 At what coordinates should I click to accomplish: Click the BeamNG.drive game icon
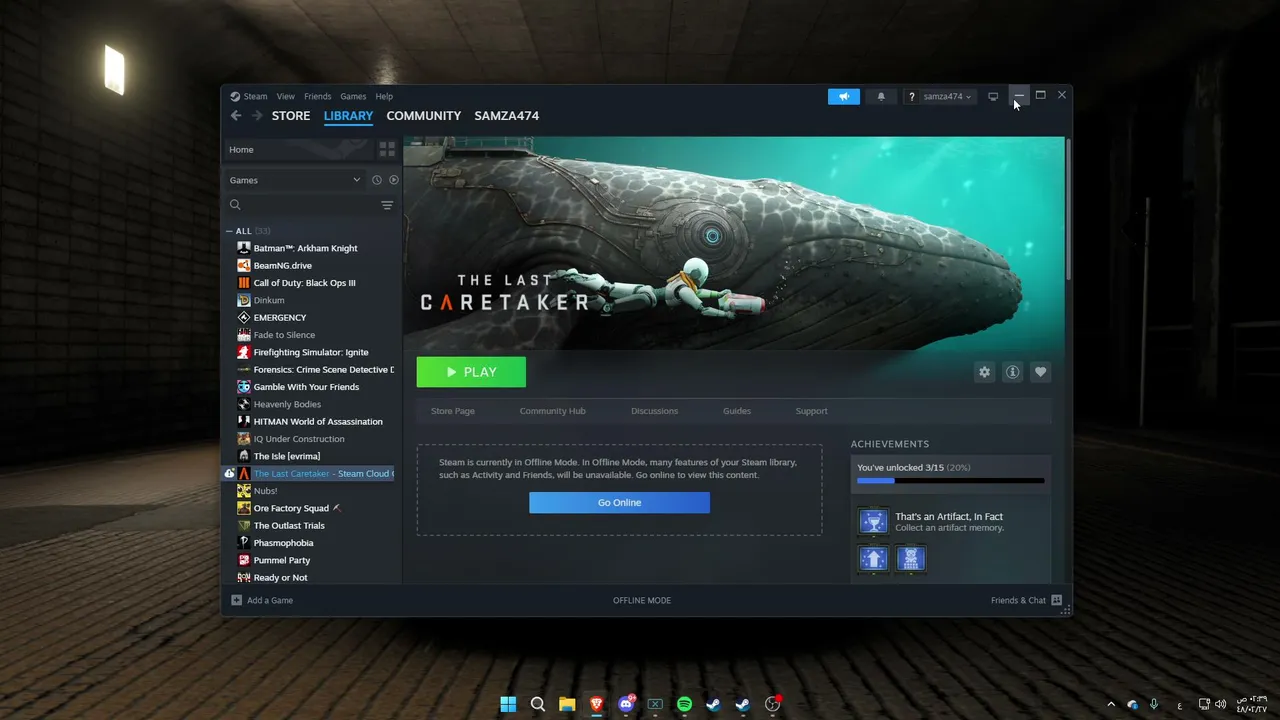(x=244, y=265)
